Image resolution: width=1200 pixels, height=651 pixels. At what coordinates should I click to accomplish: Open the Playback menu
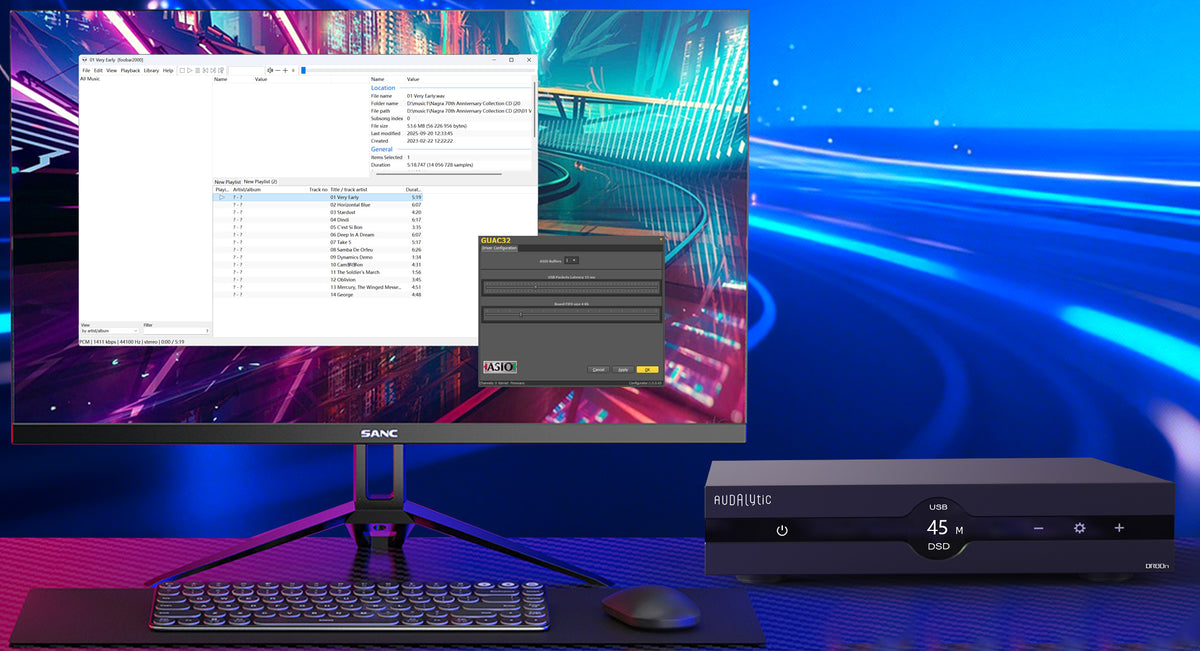pos(130,71)
